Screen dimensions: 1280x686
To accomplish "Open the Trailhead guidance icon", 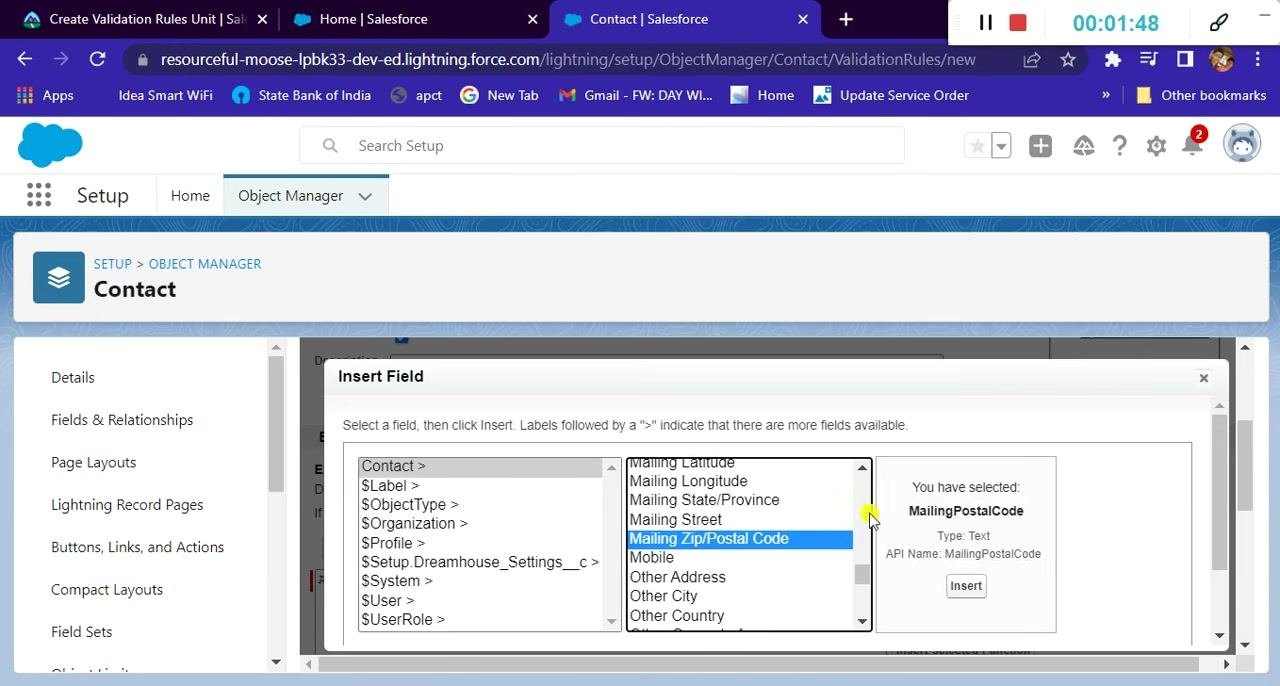I will pyautogui.click(x=1083, y=146).
